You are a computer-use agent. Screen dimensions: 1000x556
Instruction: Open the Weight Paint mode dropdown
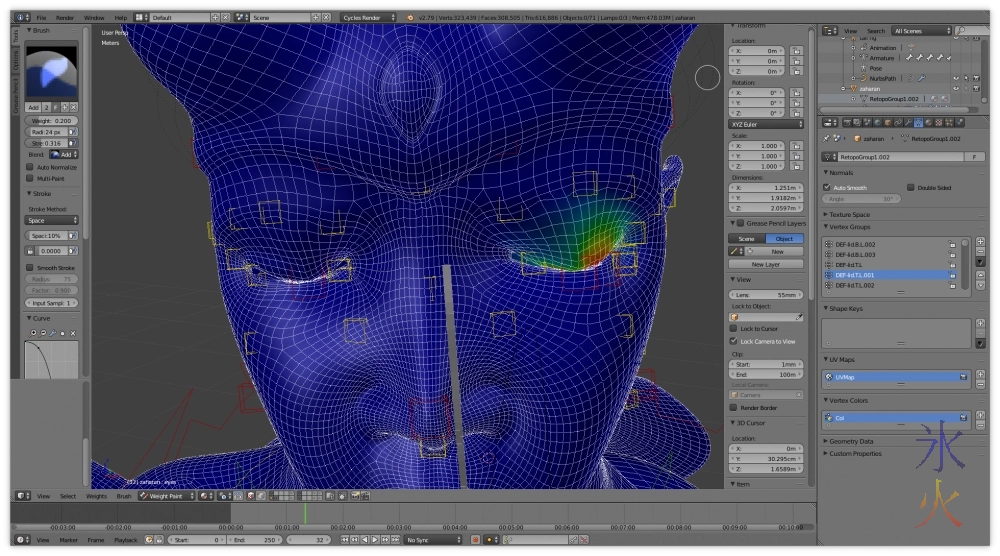(x=166, y=496)
